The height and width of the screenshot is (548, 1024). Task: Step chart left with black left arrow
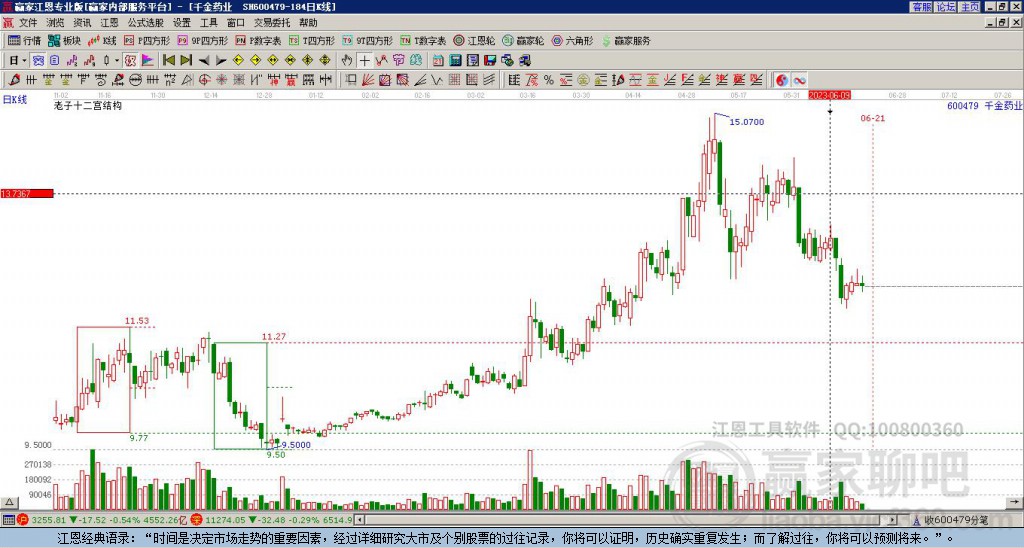pyautogui.click(x=204, y=60)
